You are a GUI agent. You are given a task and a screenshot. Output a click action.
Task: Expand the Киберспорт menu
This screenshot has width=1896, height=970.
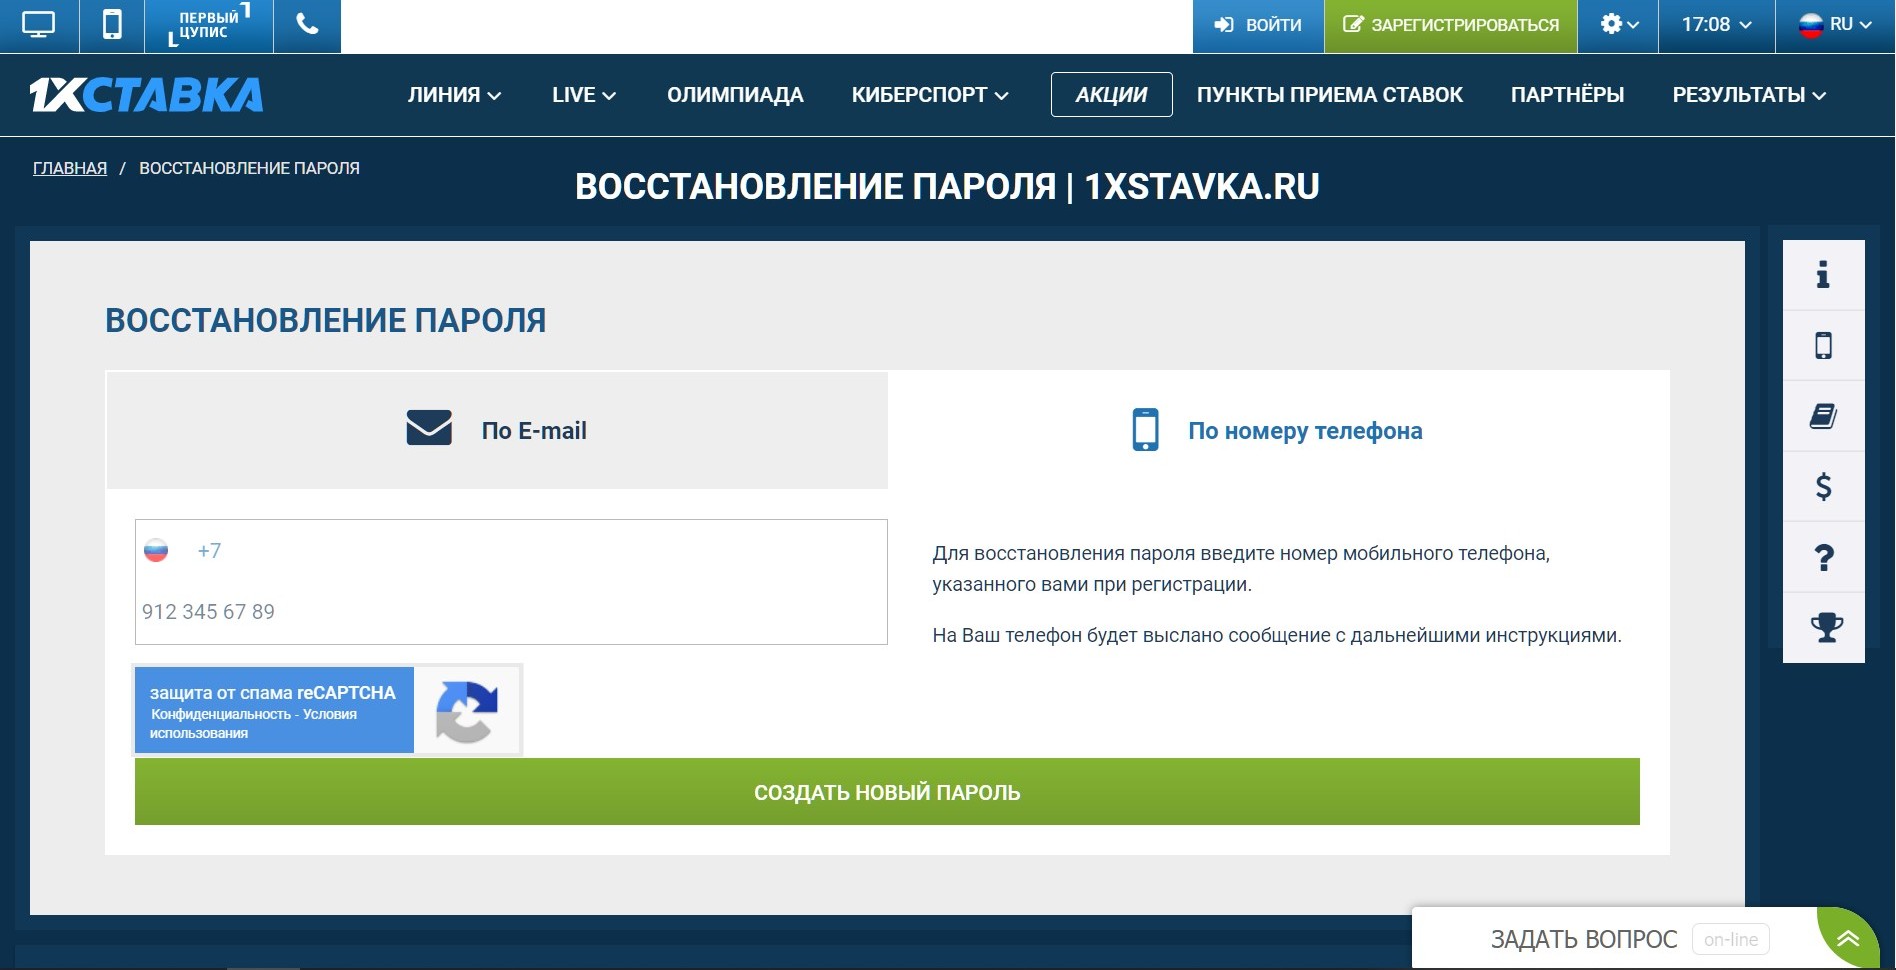pos(930,95)
